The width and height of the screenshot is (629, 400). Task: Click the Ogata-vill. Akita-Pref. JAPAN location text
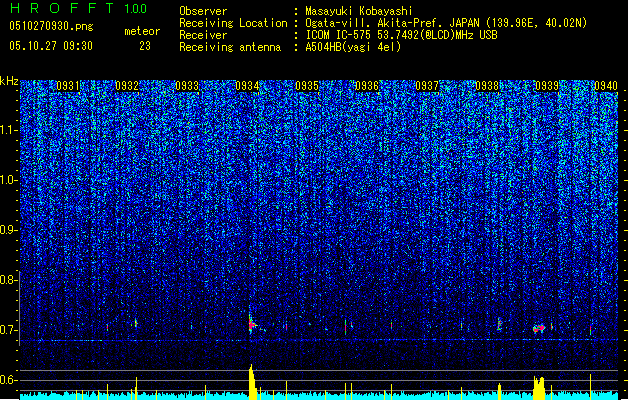[x=446, y=23]
